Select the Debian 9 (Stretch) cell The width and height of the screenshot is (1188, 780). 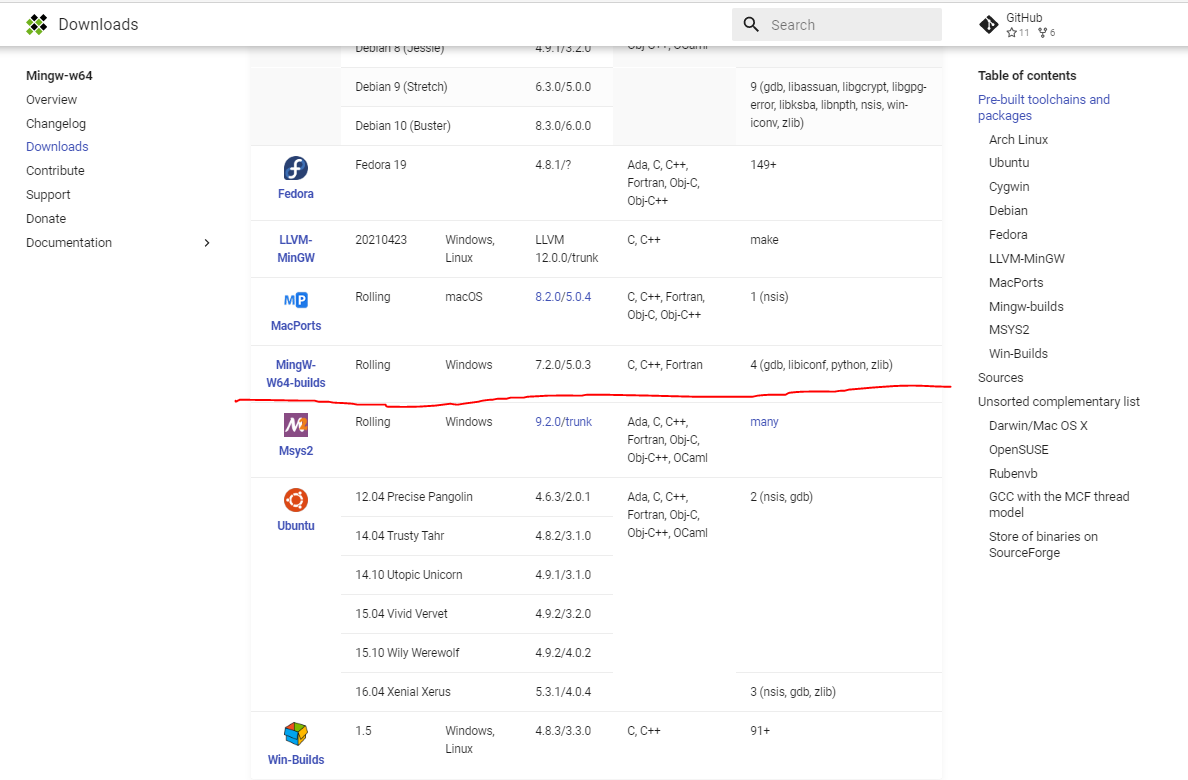click(x=402, y=87)
